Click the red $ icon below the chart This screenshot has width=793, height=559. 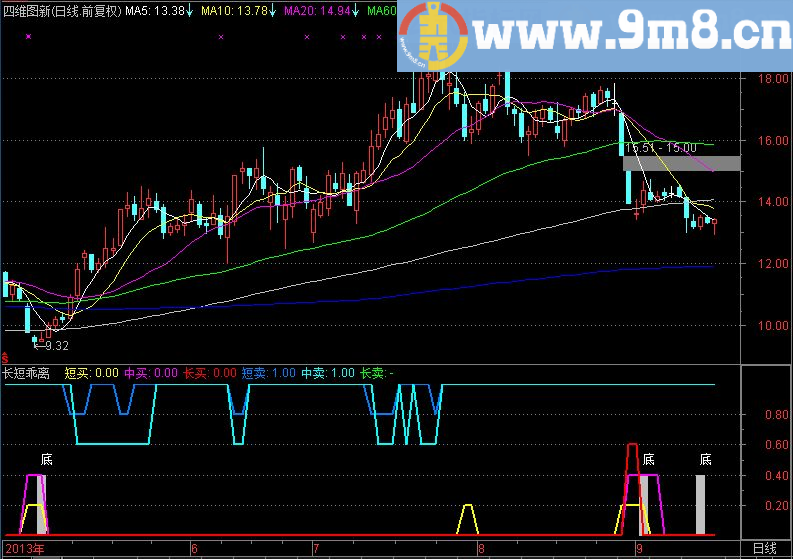(5, 358)
